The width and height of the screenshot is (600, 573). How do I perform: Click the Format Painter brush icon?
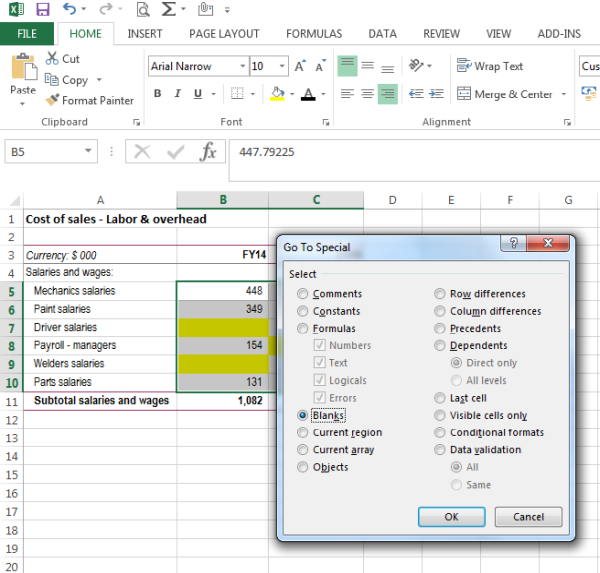pyautogui.click(x=53, y=100)
